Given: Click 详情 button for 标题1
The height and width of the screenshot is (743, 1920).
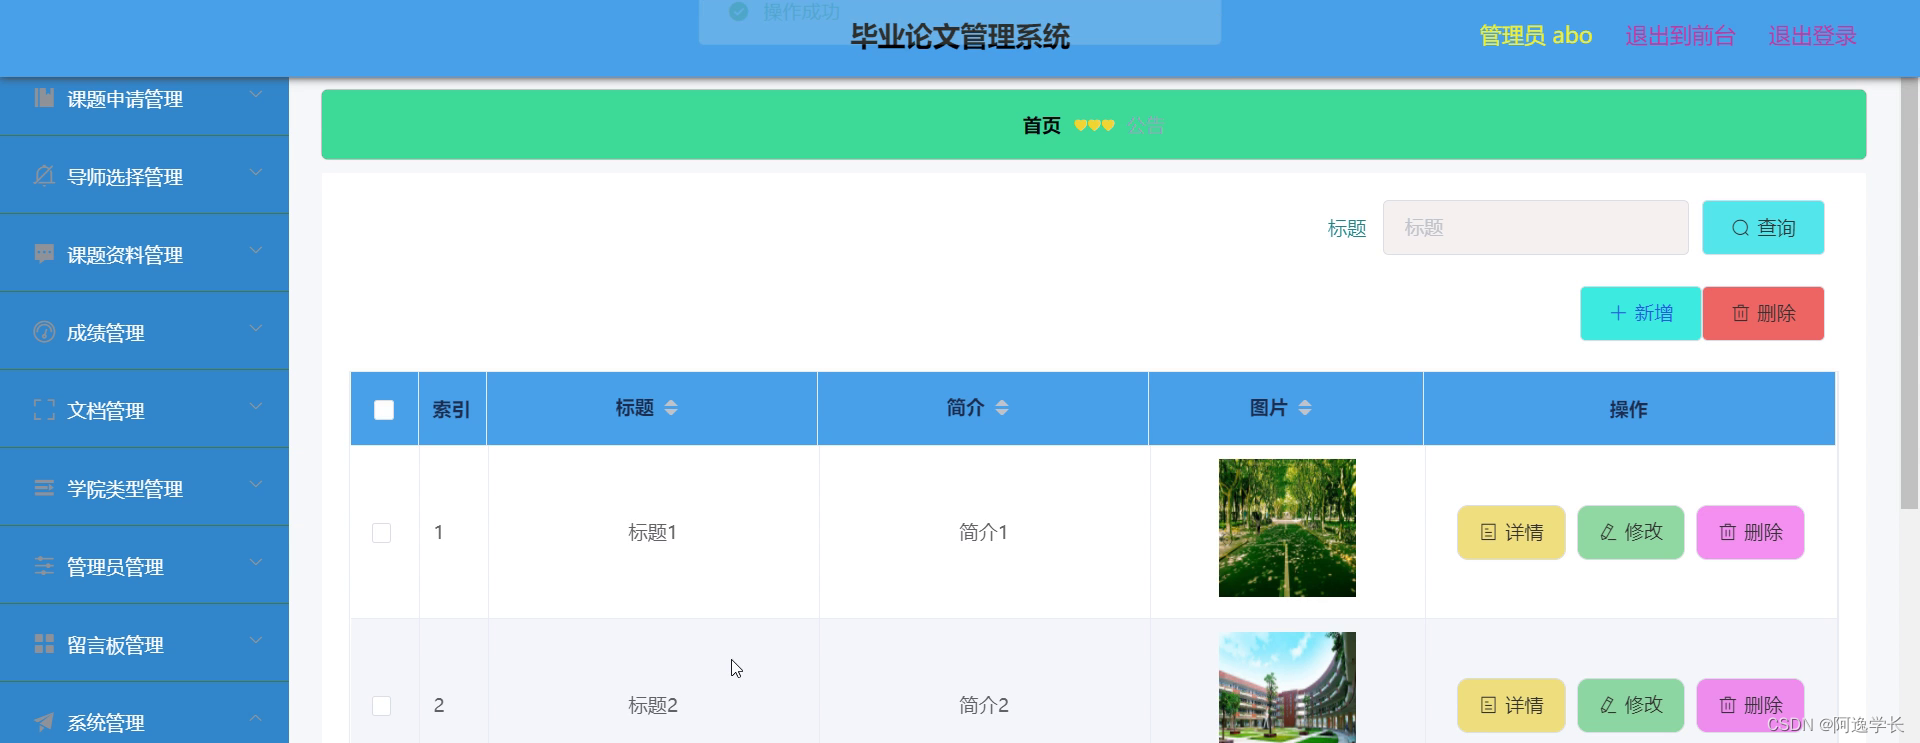Looking at the screenshot, I should point(1511,532).
